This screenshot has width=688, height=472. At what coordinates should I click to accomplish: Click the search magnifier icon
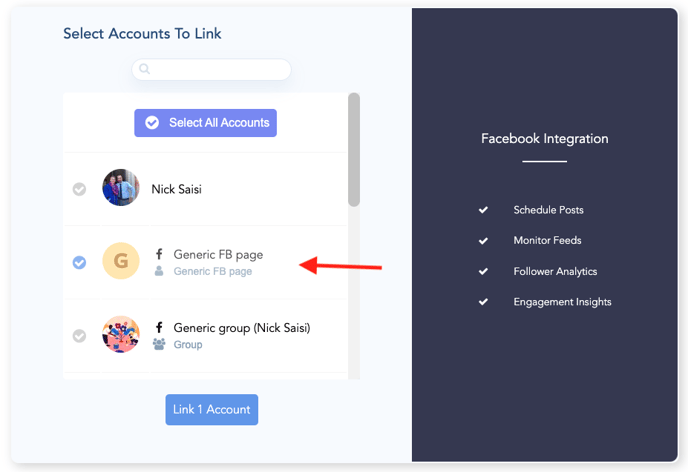click(x=144, y=69)
